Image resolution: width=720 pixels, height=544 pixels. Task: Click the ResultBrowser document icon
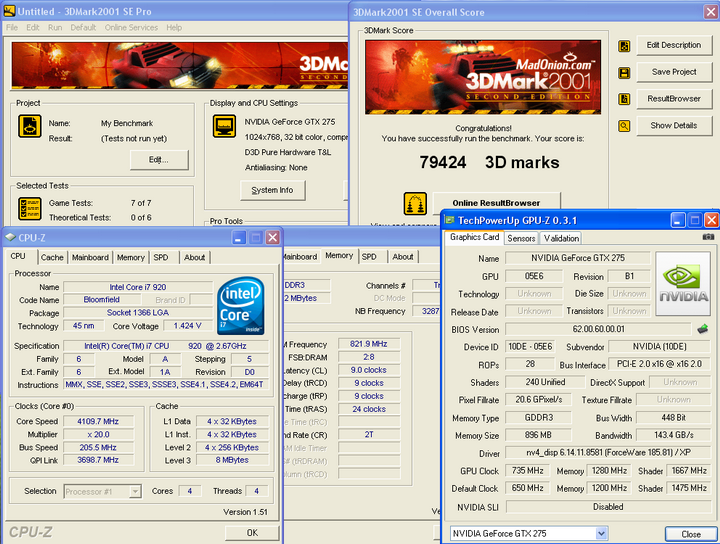pos(624,99)
